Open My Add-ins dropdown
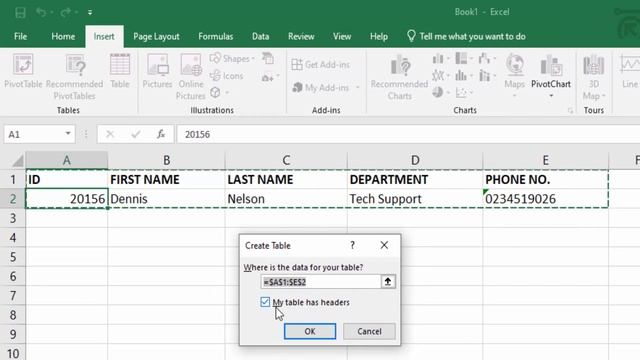This screenshot has height=360, width=640. tap(326, 87)
